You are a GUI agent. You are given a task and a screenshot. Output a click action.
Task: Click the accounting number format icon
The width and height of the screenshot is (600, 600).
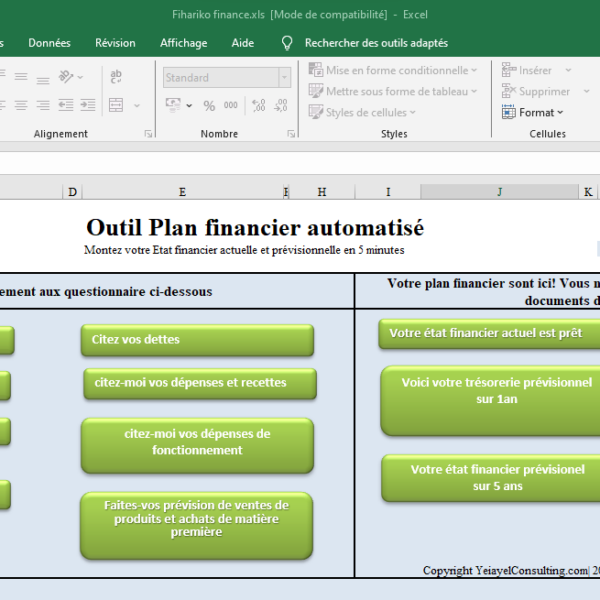(173, 105)
